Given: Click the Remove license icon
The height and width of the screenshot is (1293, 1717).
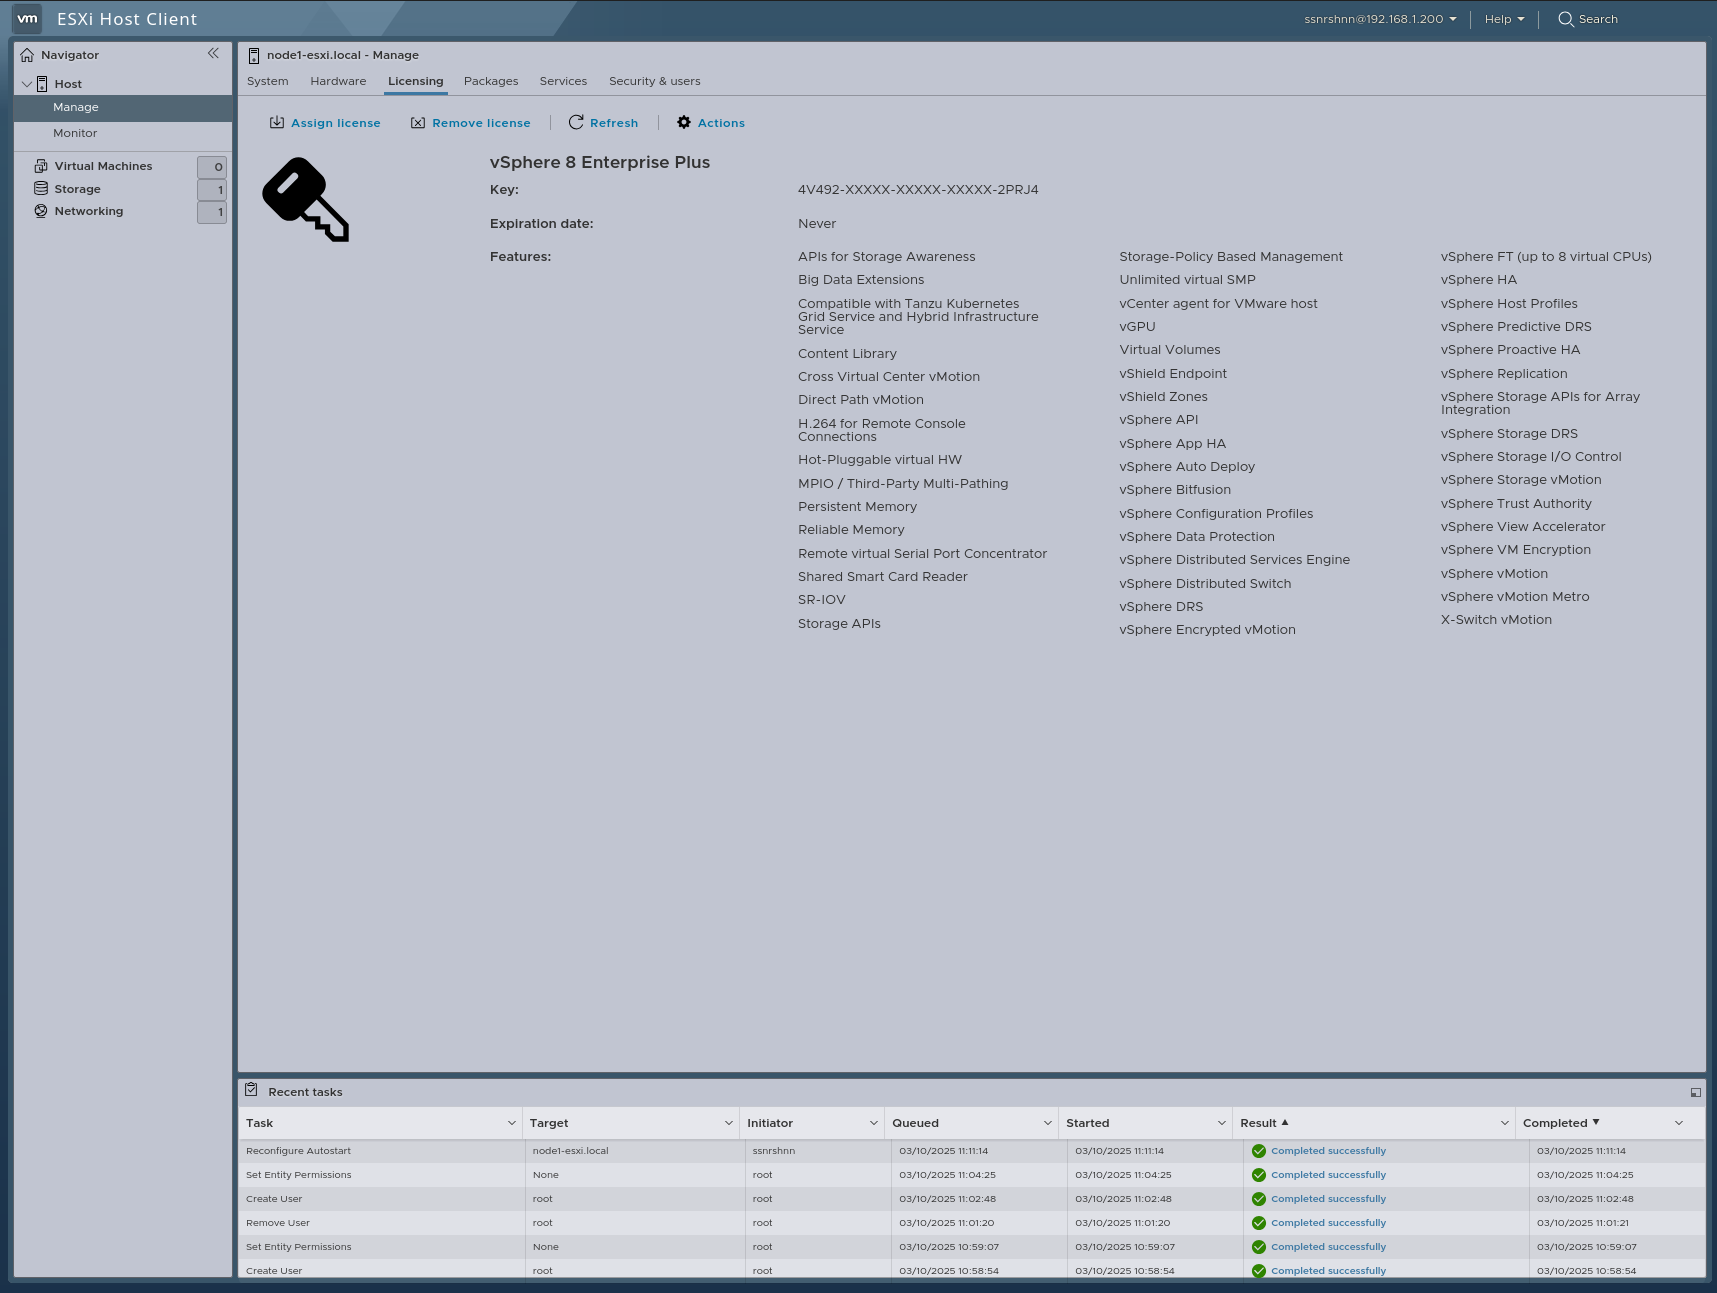Looking at the screenshot, I should point(418,122).
